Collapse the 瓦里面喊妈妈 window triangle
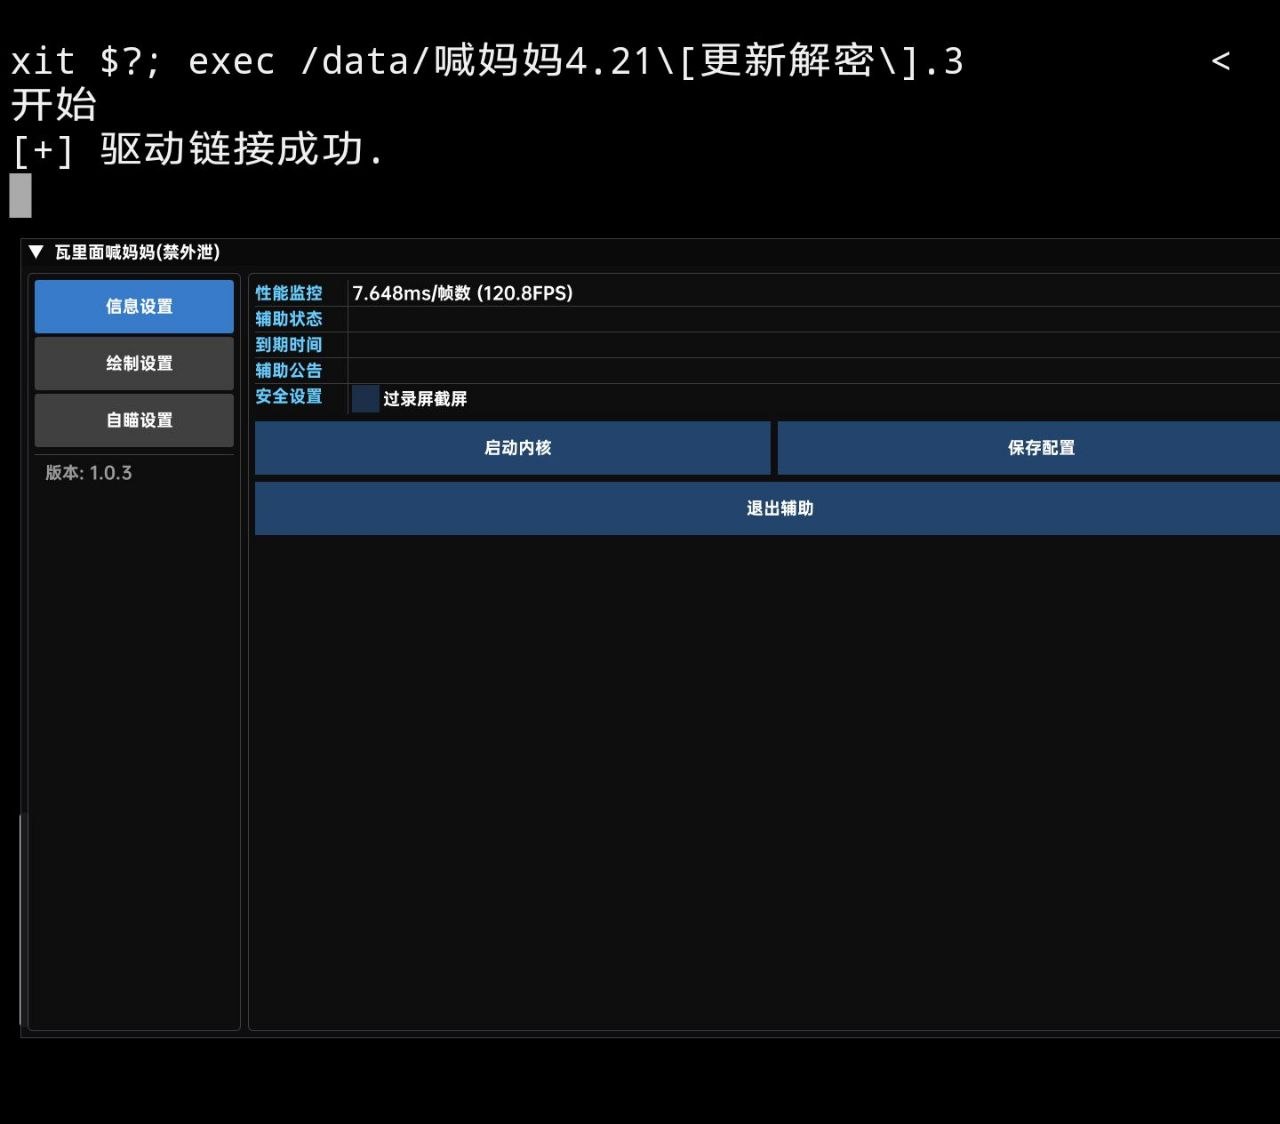The width and height of the screenshot is (1280, 1124). coord(36,252)
